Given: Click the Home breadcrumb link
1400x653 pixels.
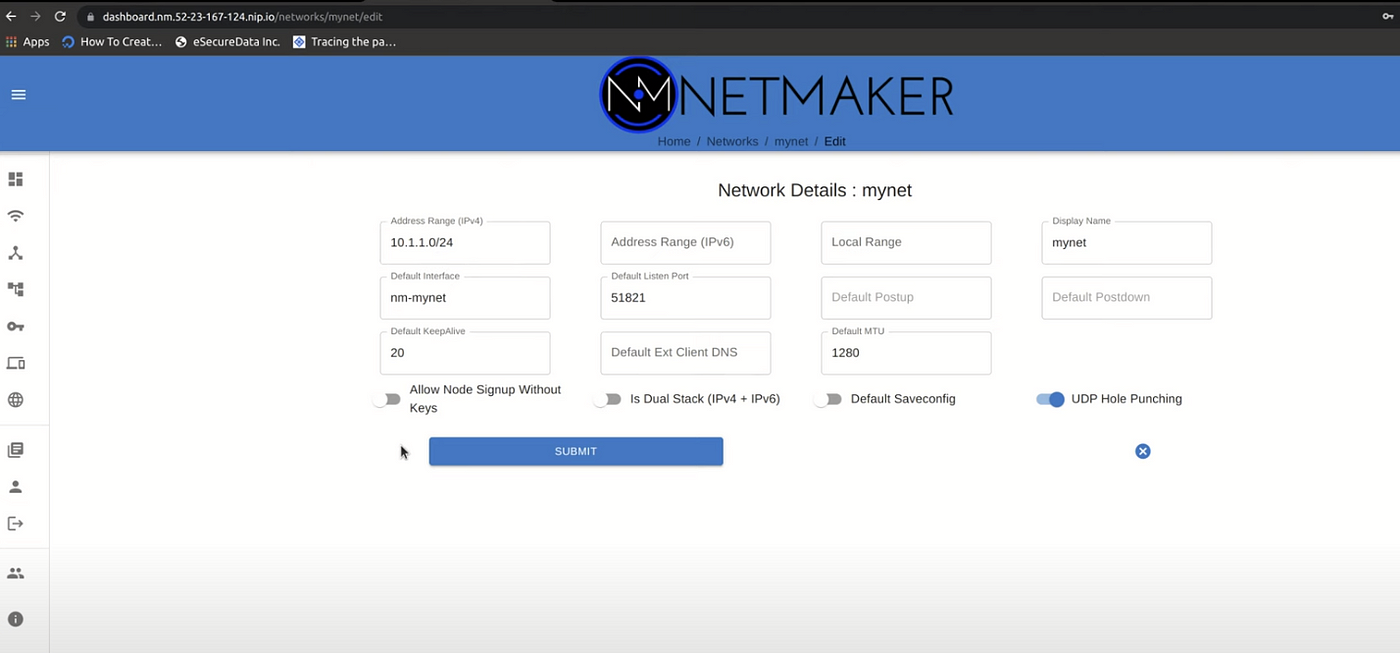Looking at the screenshot, I should (x=673, y=141).
